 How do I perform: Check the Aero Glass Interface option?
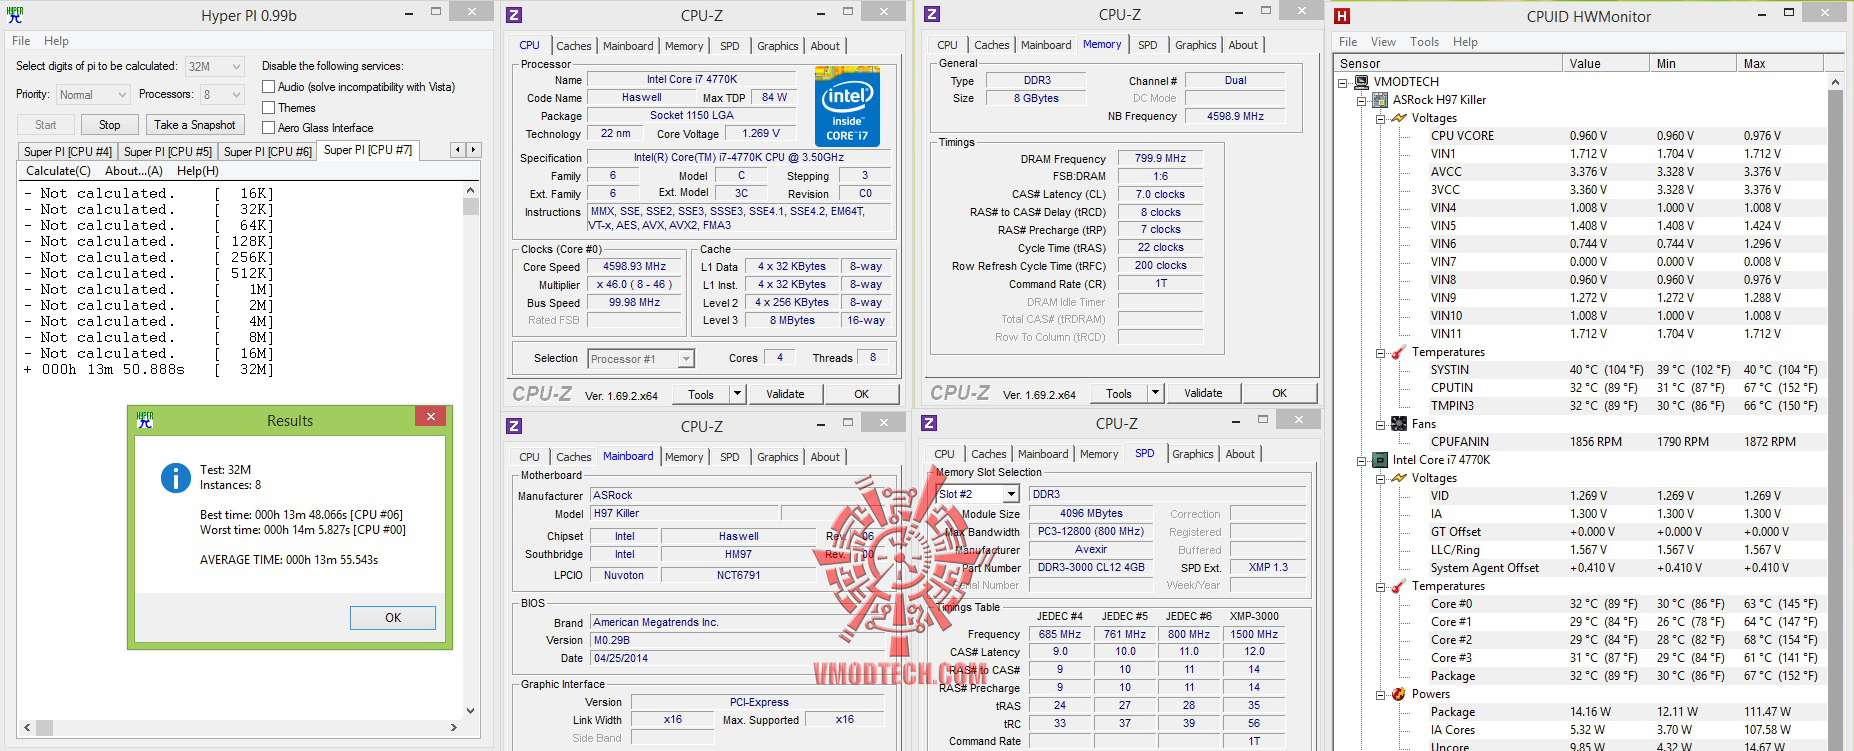pos(268,127)
